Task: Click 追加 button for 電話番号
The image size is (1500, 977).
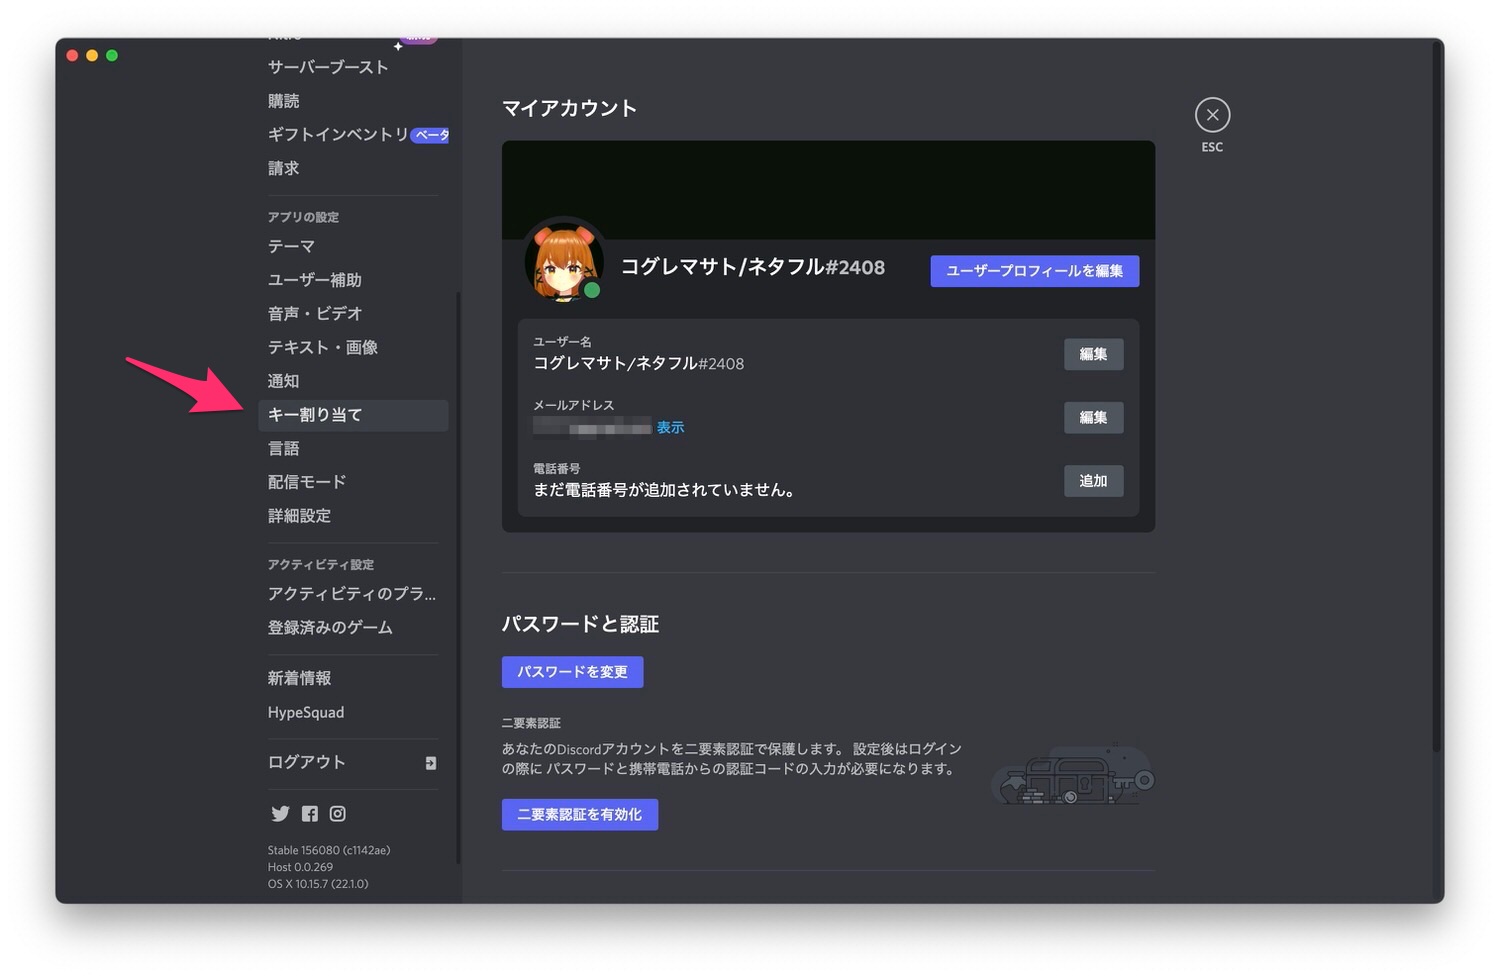Action: coord(1093,481)
